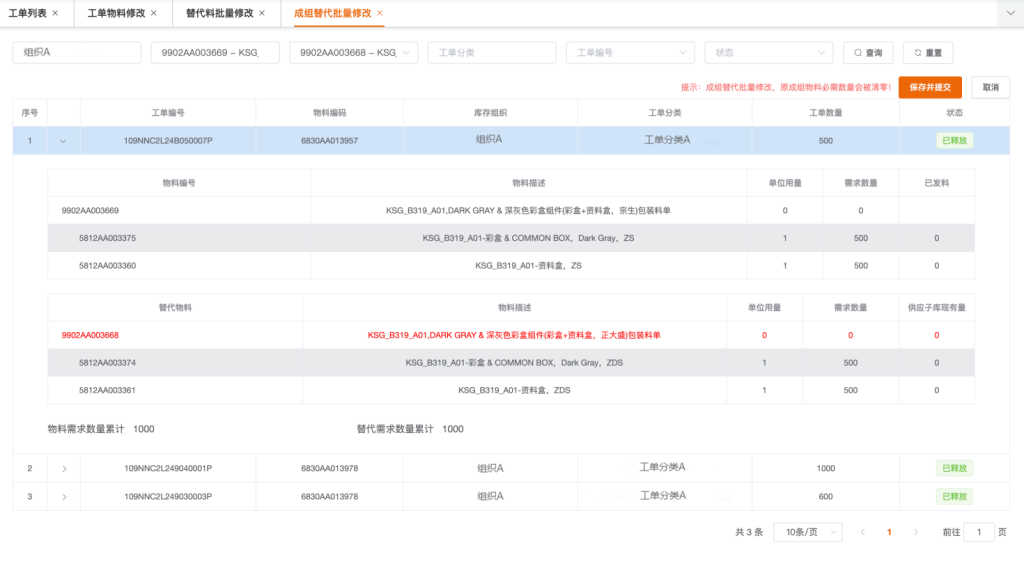Click quantity 600 in row 3

825,496
